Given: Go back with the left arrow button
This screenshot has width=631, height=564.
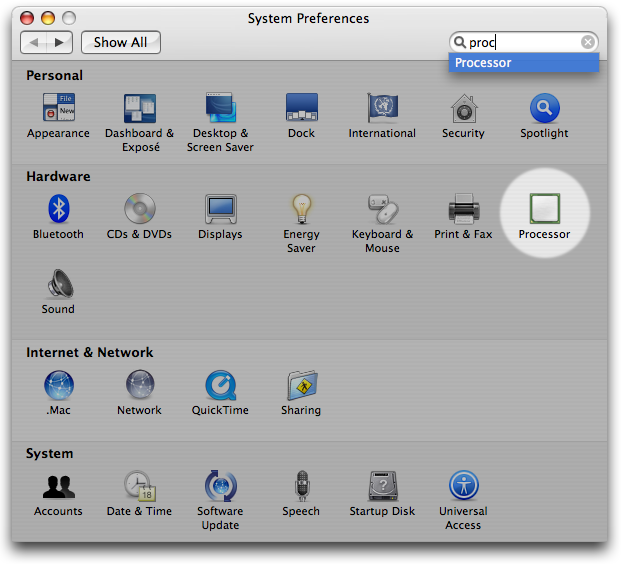Looking at the screenshot, I should click(34, 42).
